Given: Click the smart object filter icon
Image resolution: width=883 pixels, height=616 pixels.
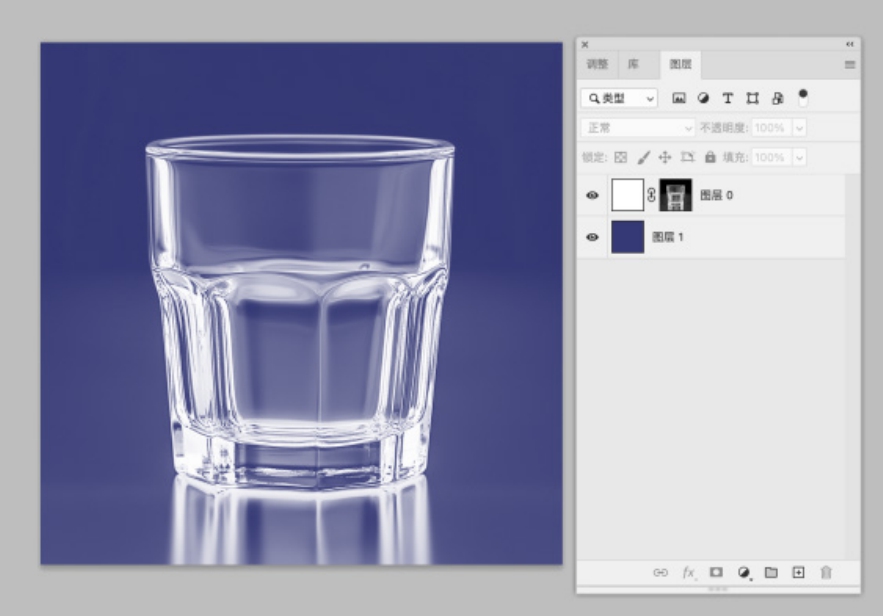Looking at the screenshot, I should pos(775,98).
